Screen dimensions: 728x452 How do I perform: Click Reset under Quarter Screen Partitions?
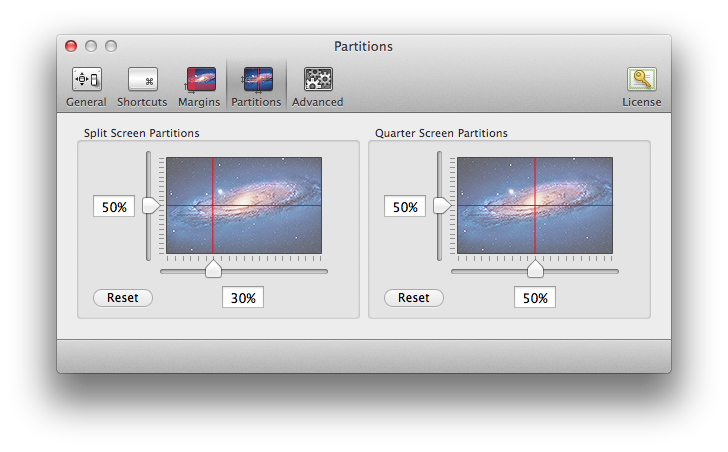tap(414, 298)
